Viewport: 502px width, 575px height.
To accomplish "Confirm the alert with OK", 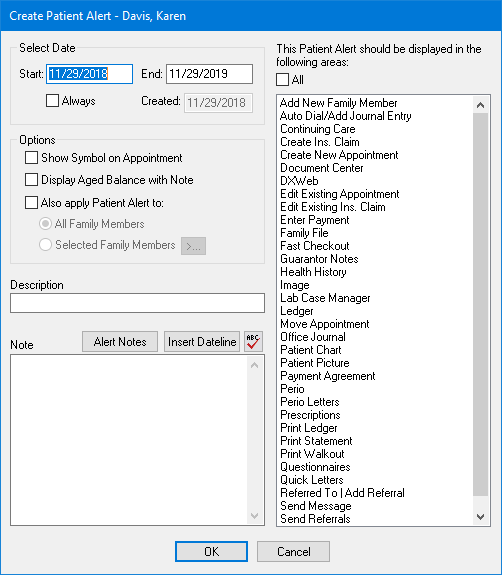I will click(x=211, y=552).
